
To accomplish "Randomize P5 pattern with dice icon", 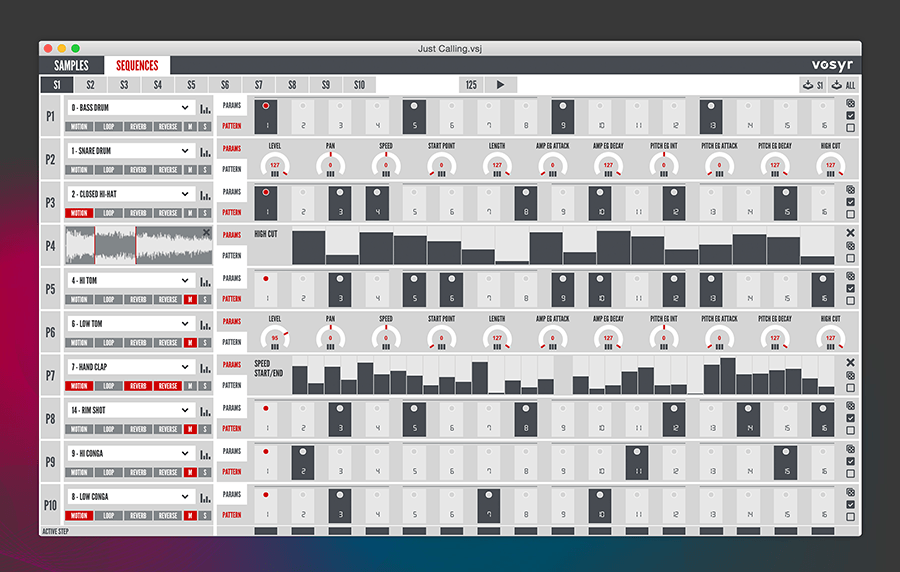I will tap(850, 276).
